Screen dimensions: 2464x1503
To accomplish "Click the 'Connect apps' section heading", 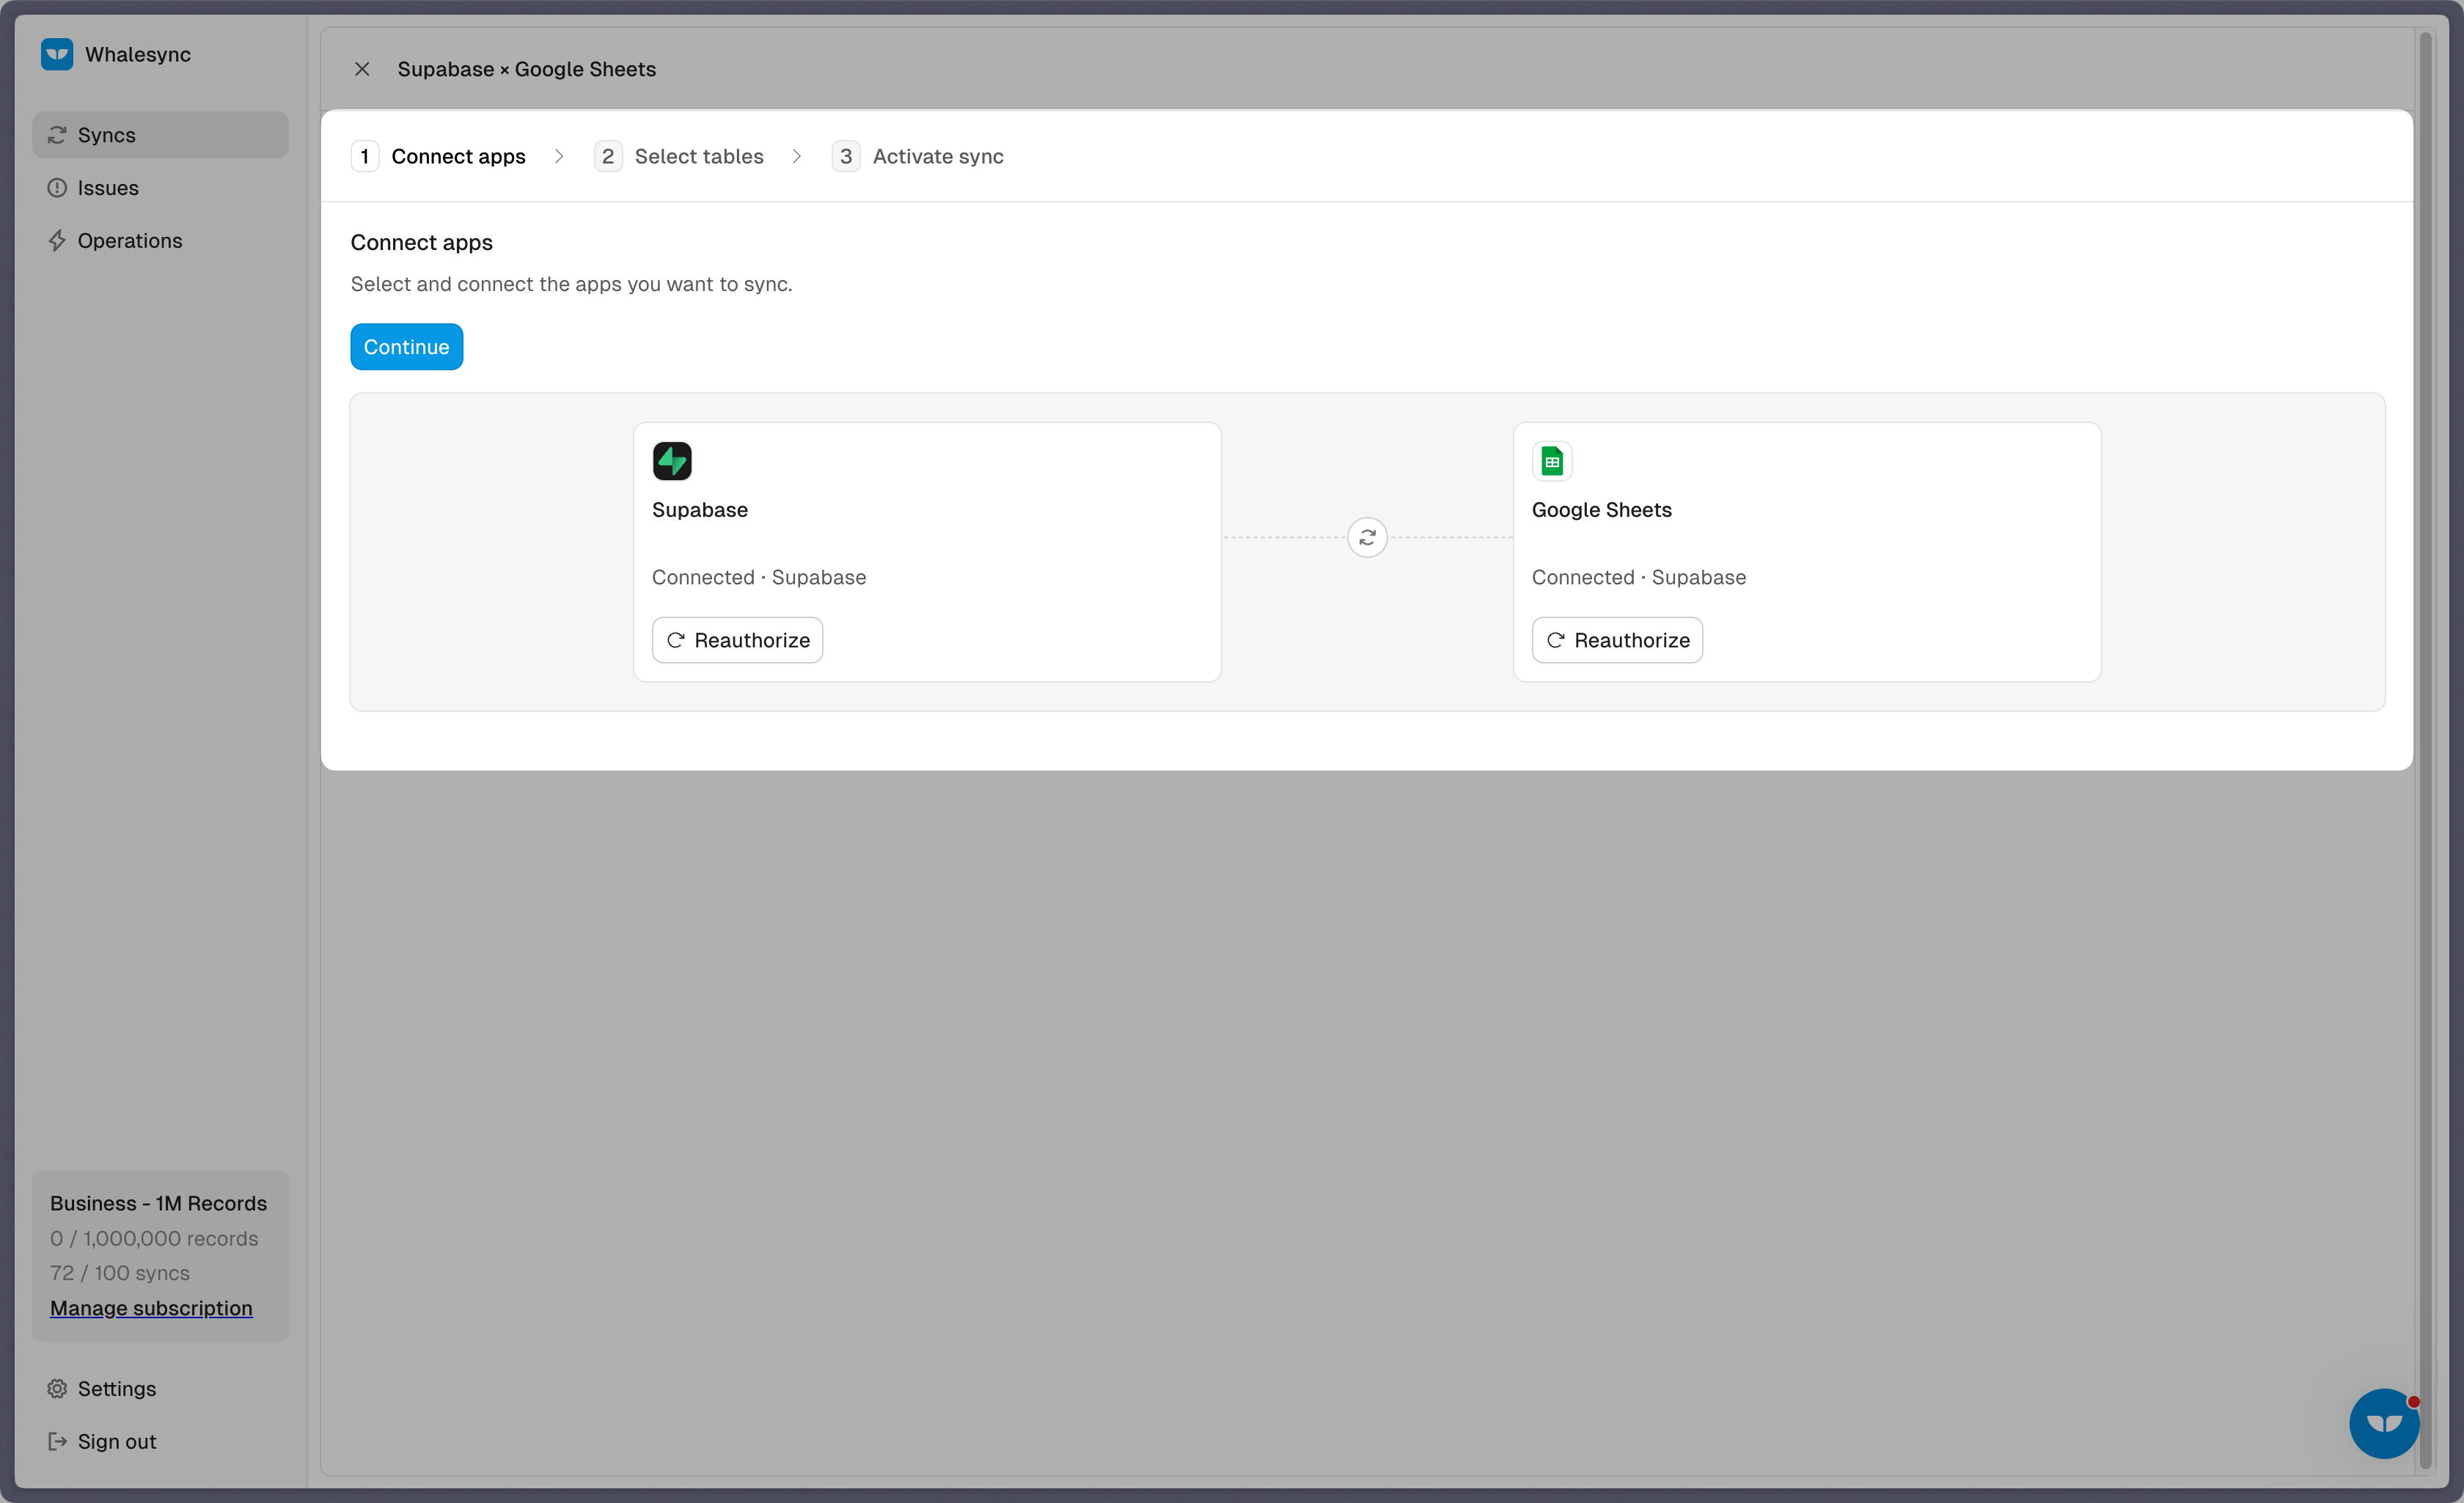I will pos(422,242).
